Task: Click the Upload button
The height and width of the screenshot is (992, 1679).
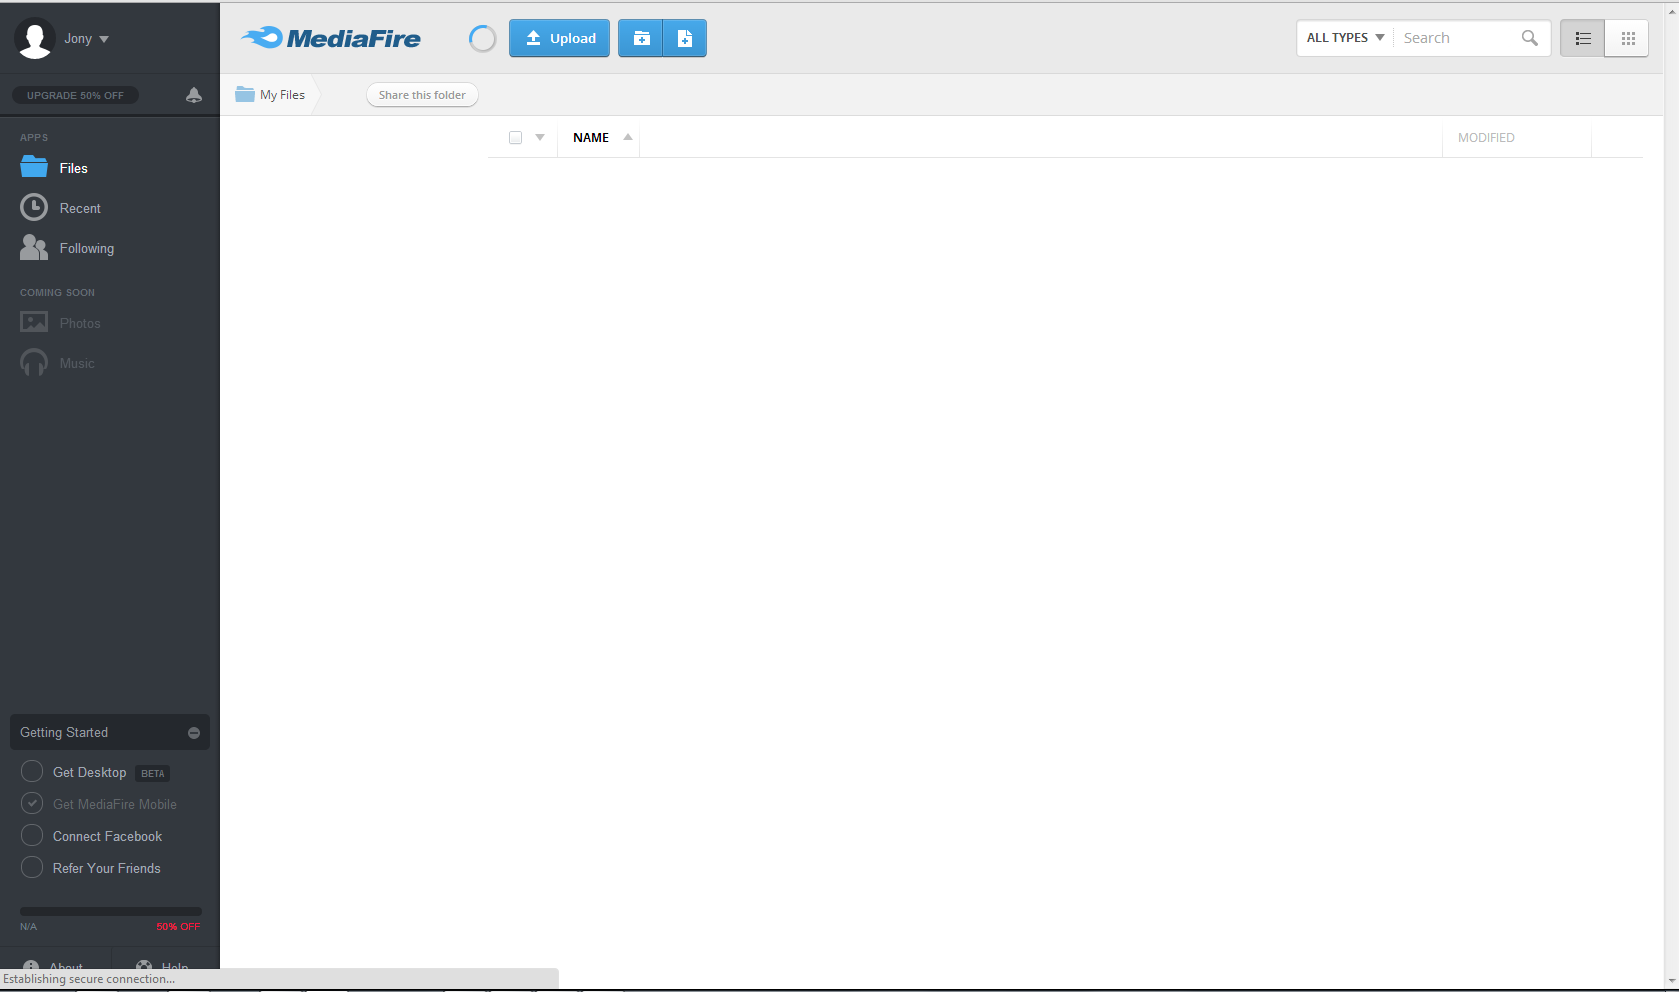Action: coord(559,38)
